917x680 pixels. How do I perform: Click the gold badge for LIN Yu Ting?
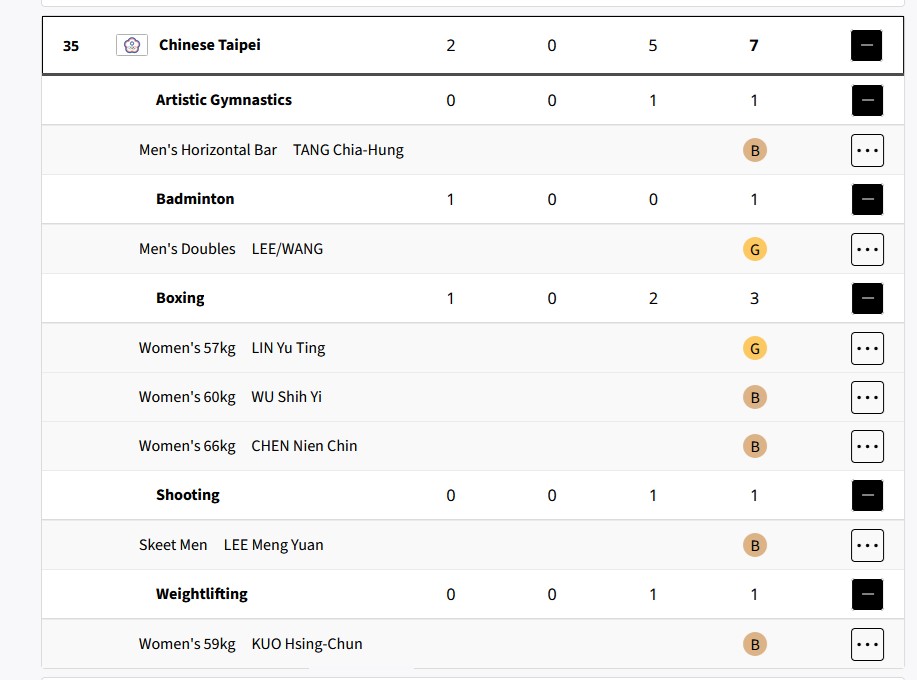point(754,347)
